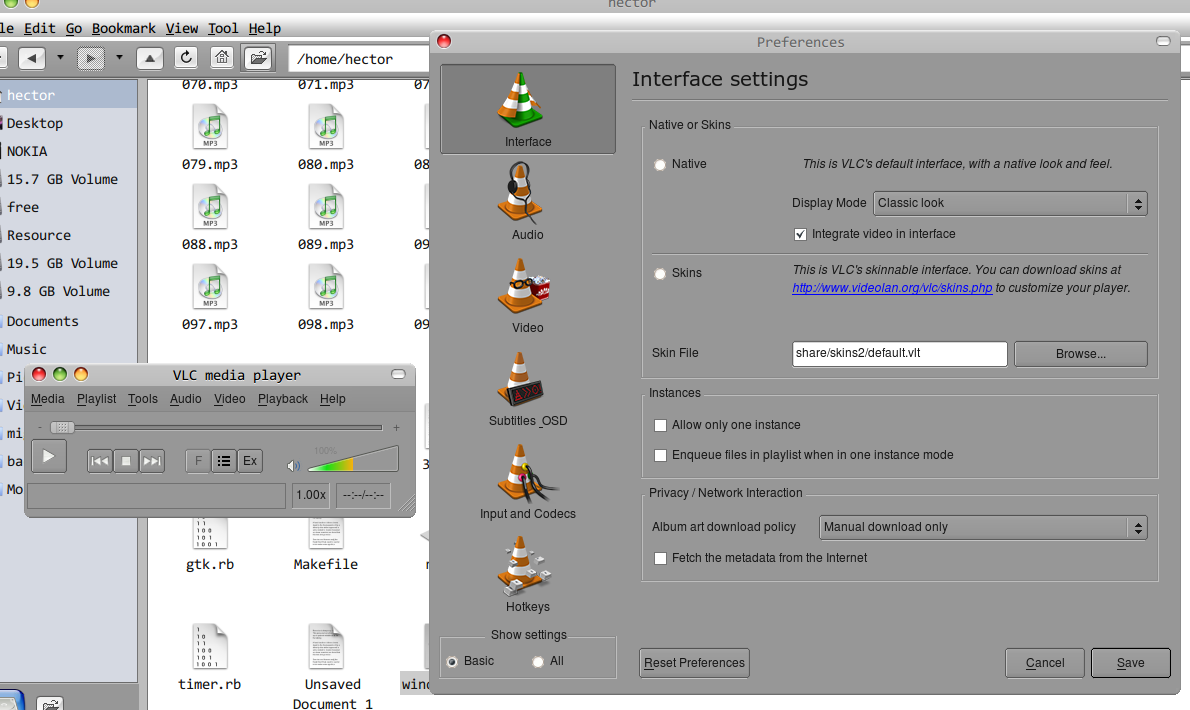Open forward button history dropdown arrow
Screen dimensions: 1190x710
click(119, 58)
